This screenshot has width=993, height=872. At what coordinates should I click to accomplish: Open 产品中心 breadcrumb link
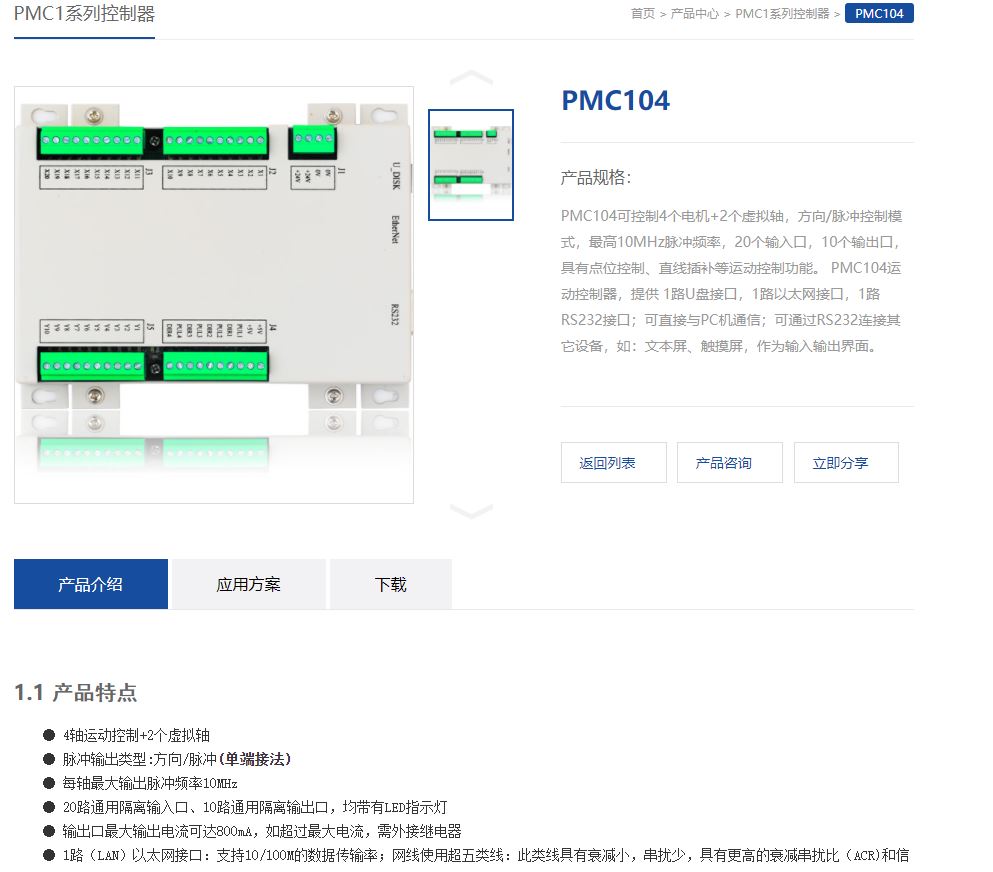pos(694,14)
